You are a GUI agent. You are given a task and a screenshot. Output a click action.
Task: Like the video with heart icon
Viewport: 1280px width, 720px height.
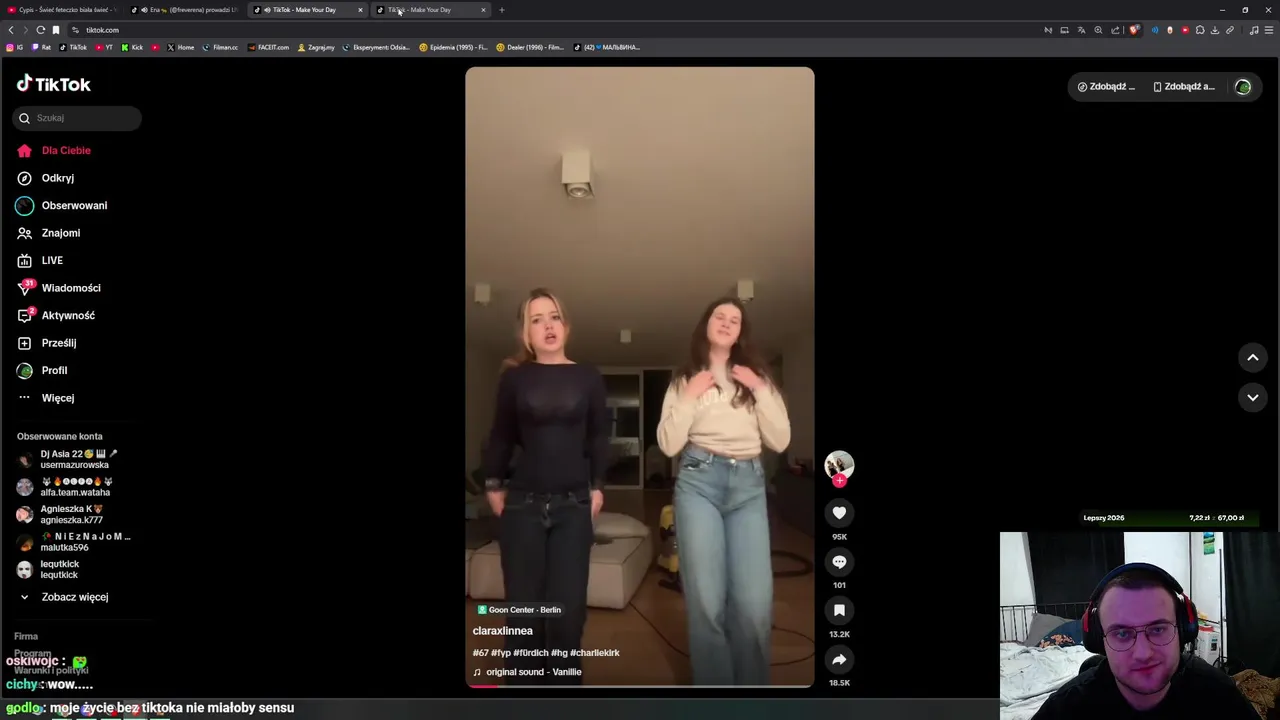pos(839,513)
